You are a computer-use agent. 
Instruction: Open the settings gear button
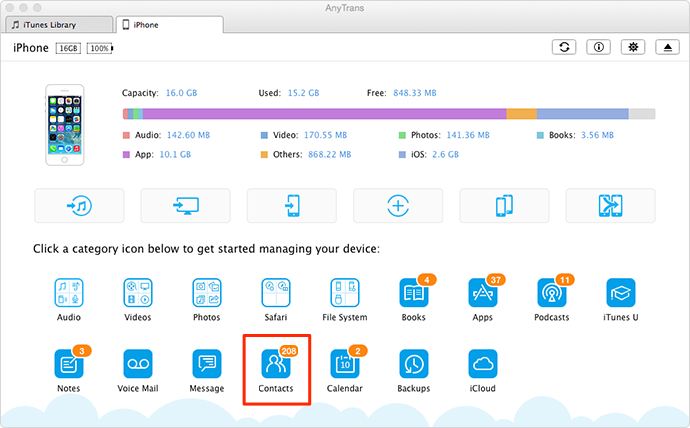coord(633,47)
